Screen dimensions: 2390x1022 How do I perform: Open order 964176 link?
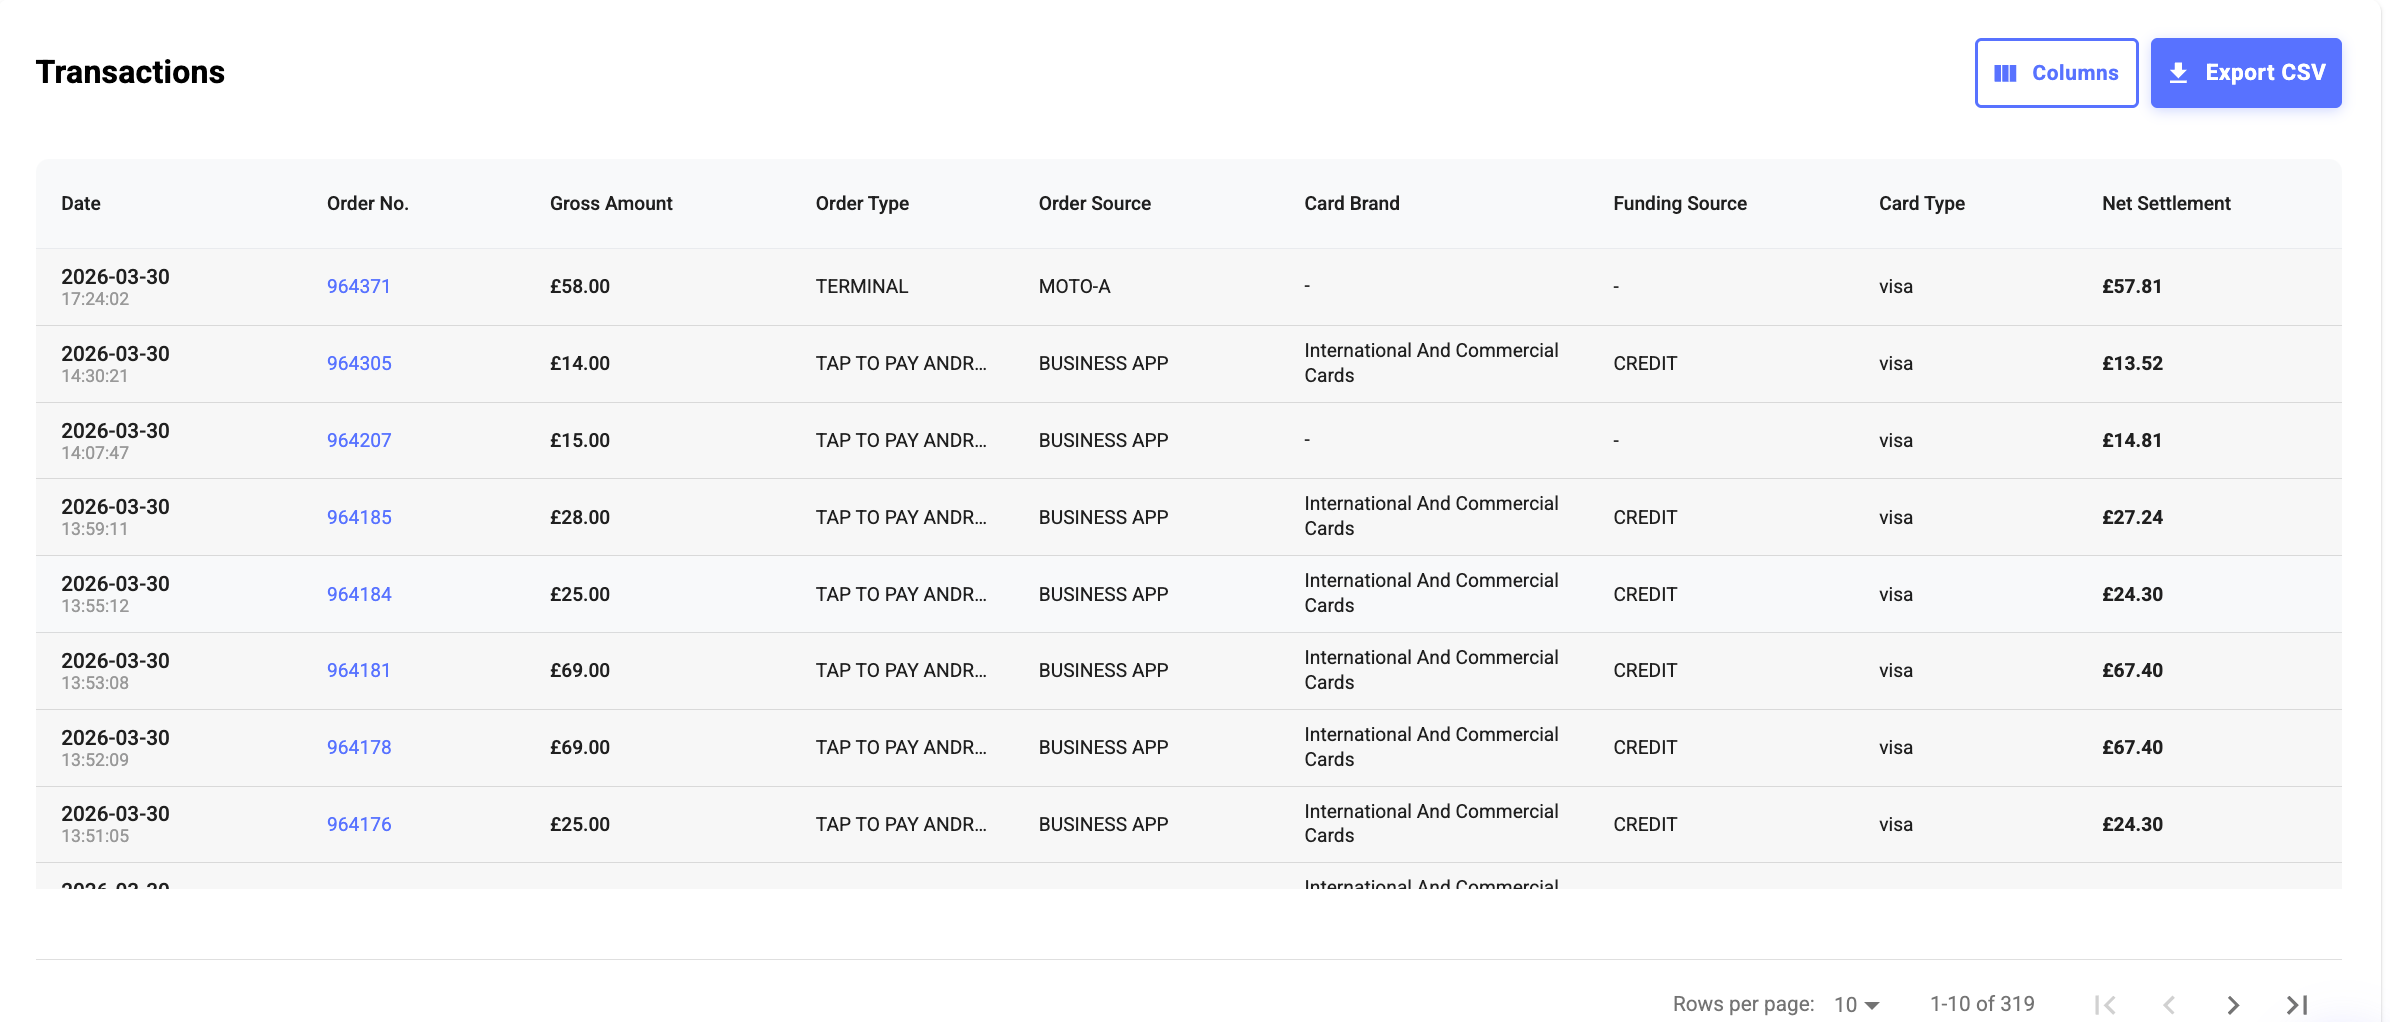(359, 825)
